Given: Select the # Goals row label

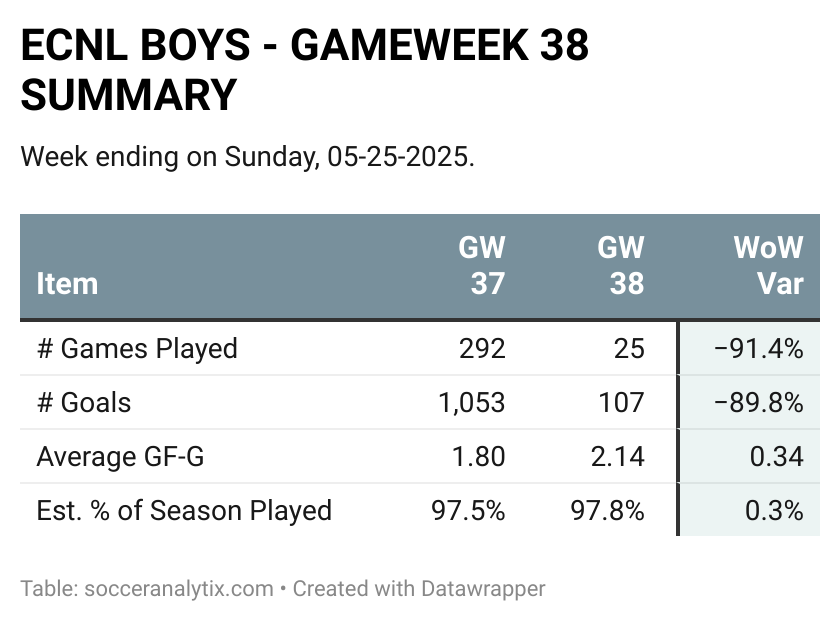Looking at the screenshot, I should pyautogui.click(x=84, y=402).
